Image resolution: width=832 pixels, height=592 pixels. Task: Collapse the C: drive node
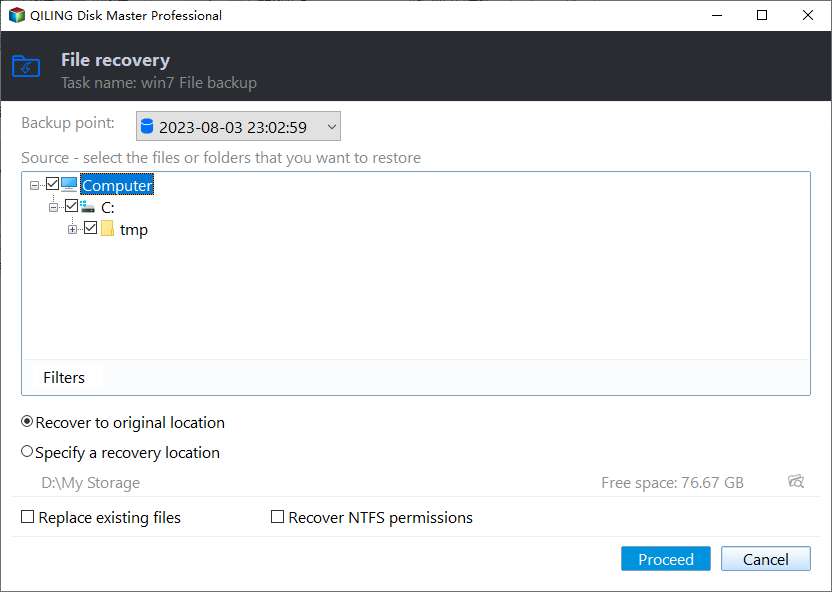point(53,207)
